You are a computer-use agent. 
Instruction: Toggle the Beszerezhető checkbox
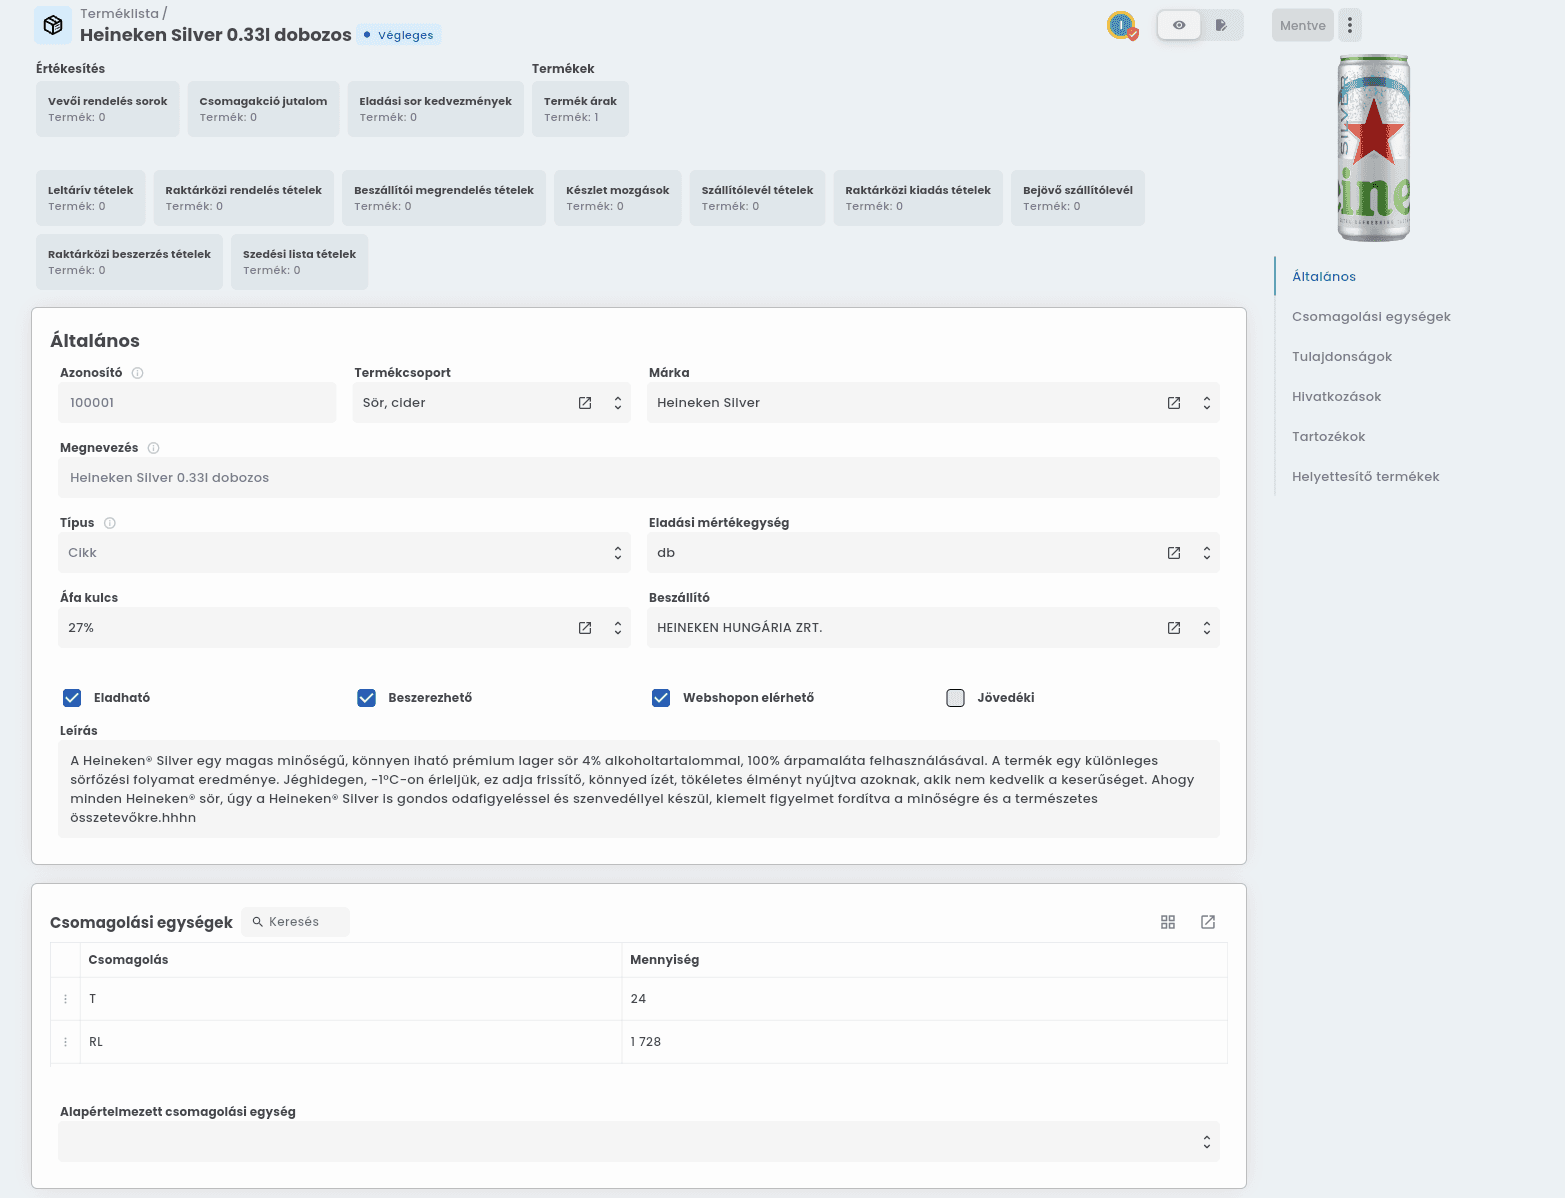click(x=366, y=698)
